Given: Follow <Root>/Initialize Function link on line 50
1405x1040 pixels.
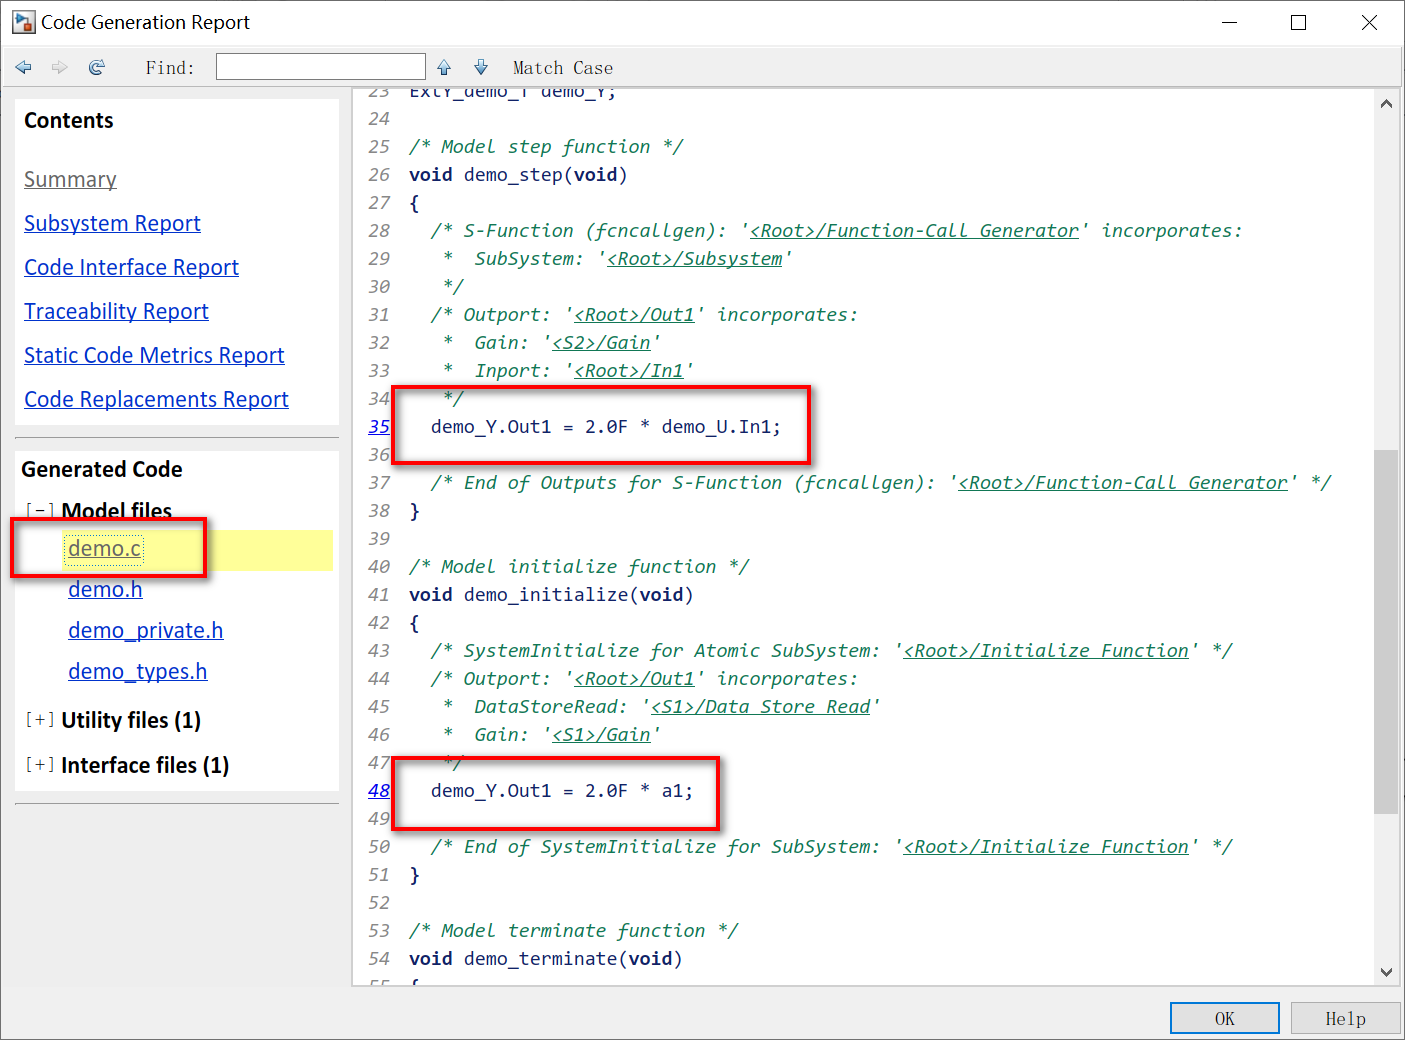Looking at the screenshot, I should [x=1046, y=847].
